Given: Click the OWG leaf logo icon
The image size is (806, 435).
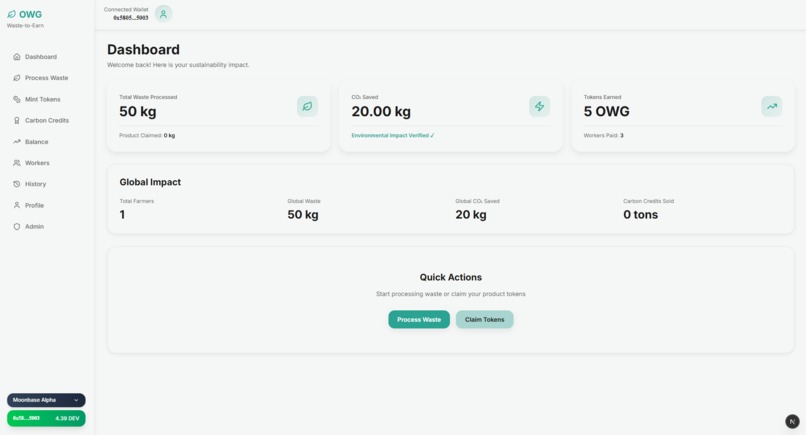Looking at the screenshot, I should [x=11, y=14].
